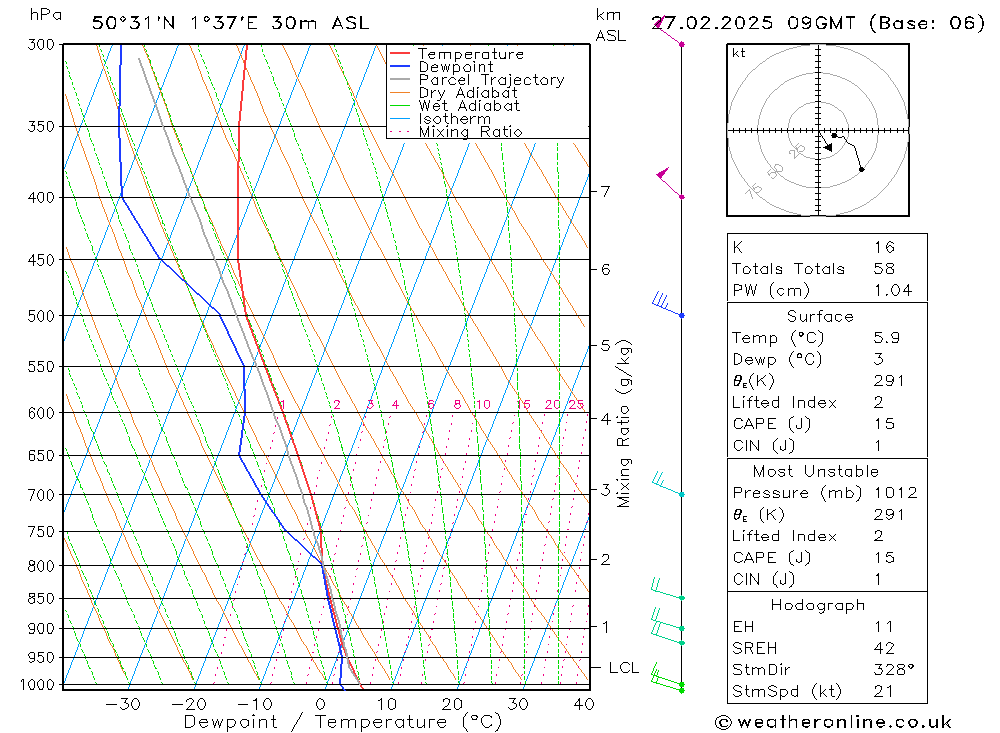This screenshot has width=1000, height=733.
Task: Click the pink mixing ratio label 10
Action: tap(483, 404)
